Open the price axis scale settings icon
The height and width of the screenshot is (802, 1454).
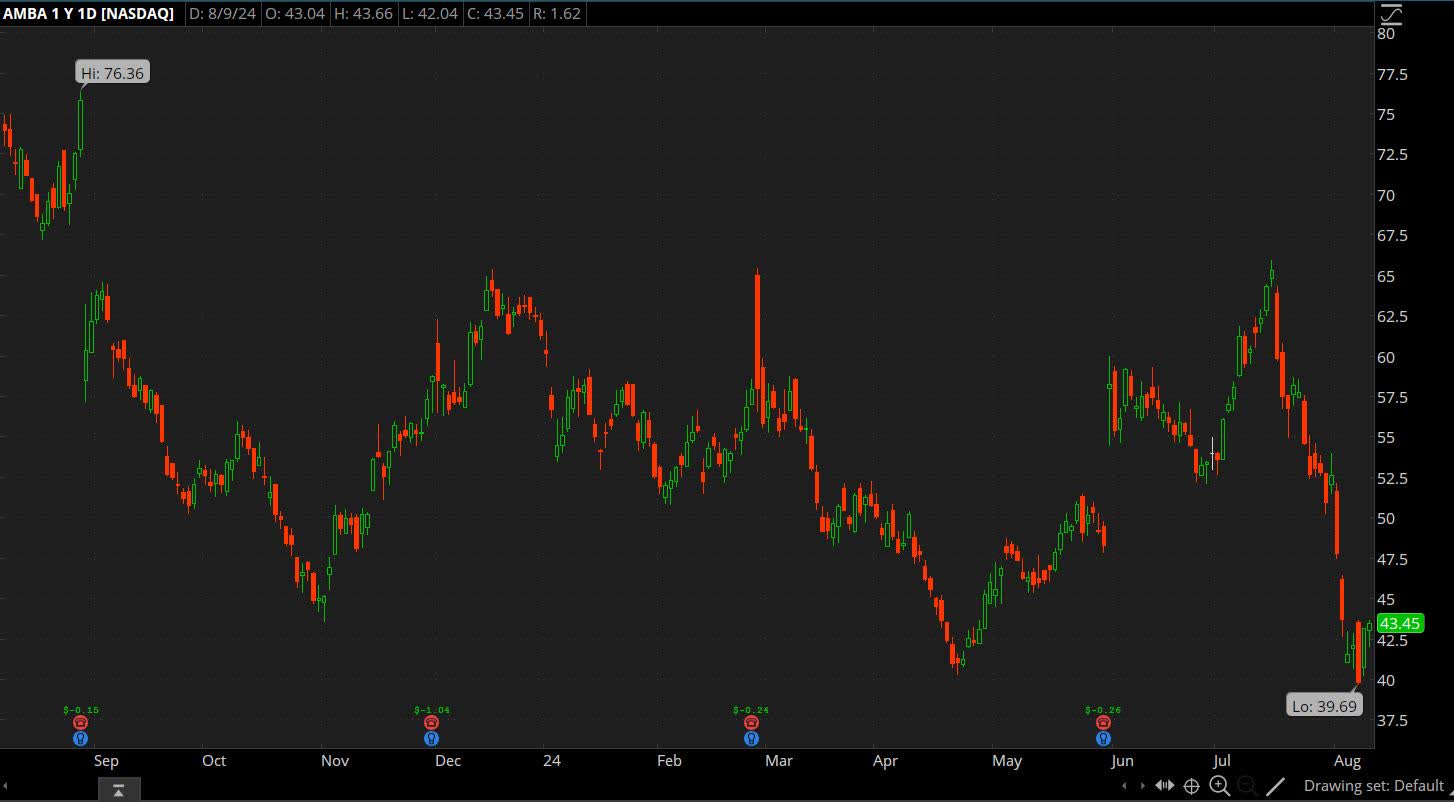coord(1392,14)
